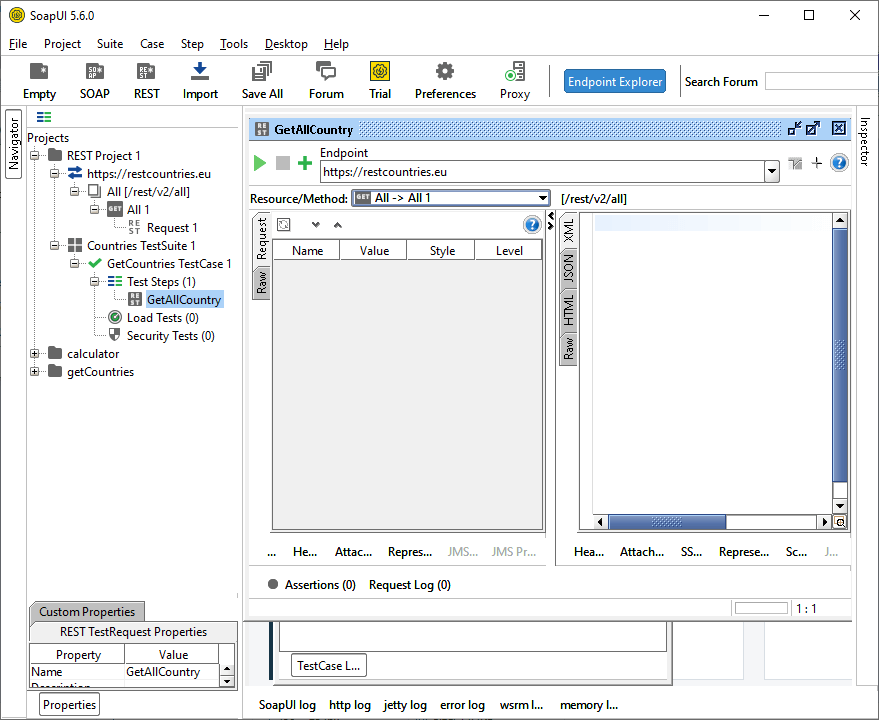Click the Search Forum input field

(821, 81)
